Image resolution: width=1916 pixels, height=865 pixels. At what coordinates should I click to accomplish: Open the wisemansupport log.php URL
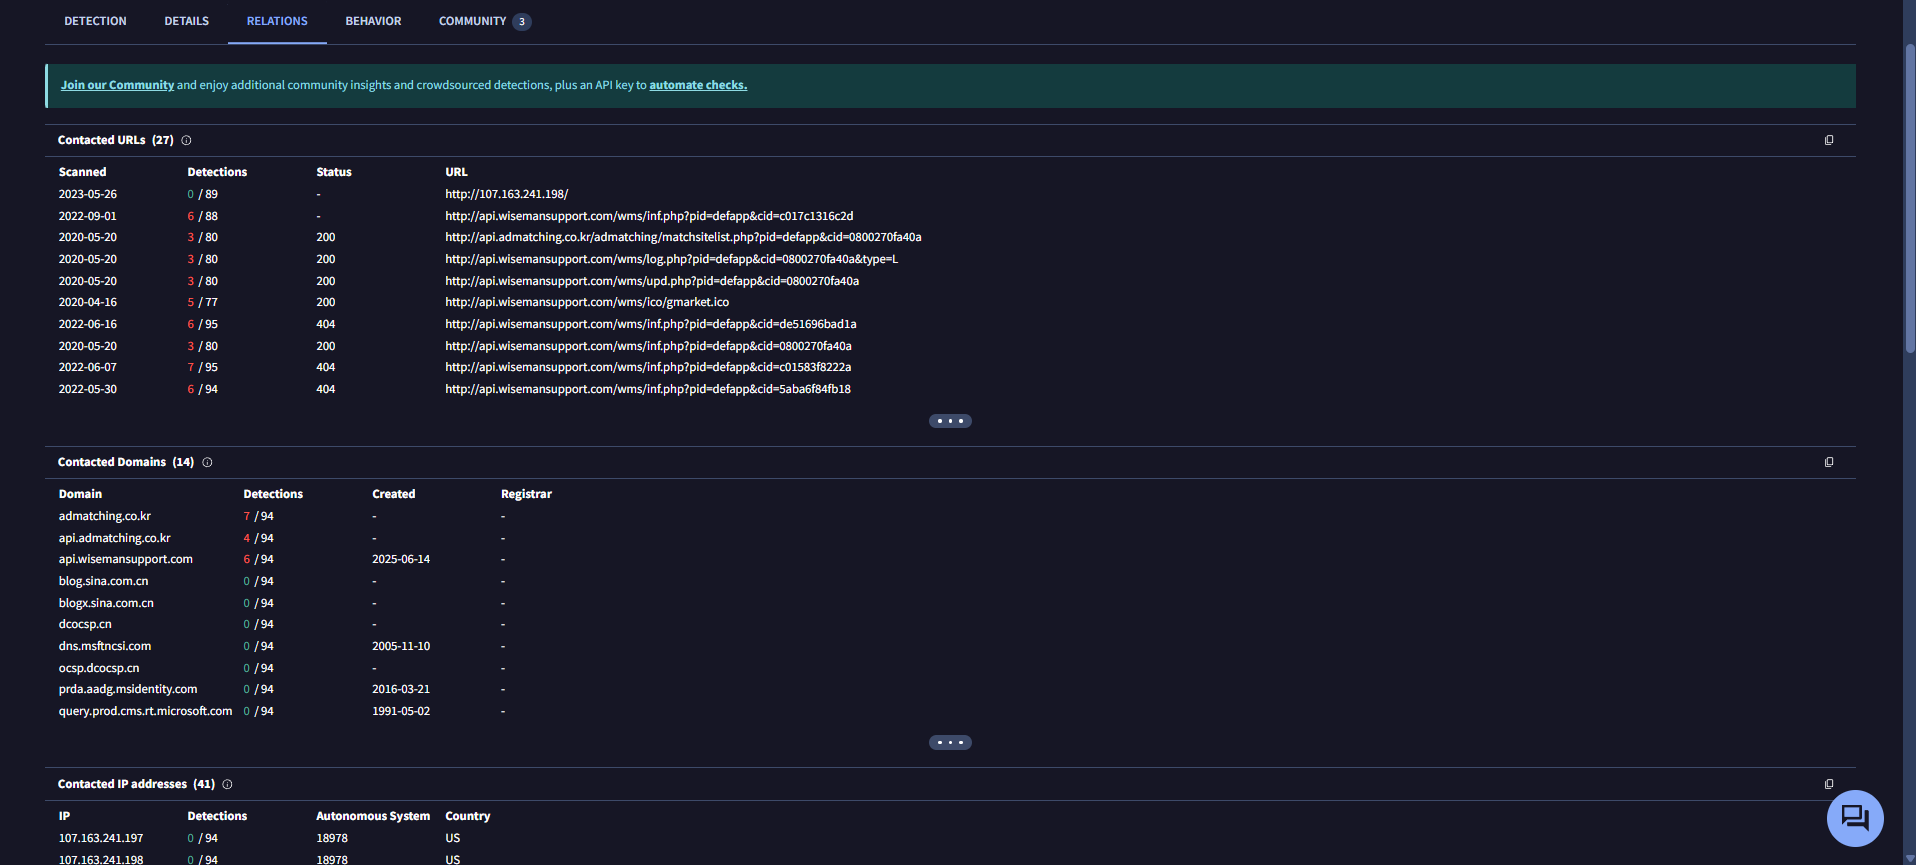click(671, 259)
